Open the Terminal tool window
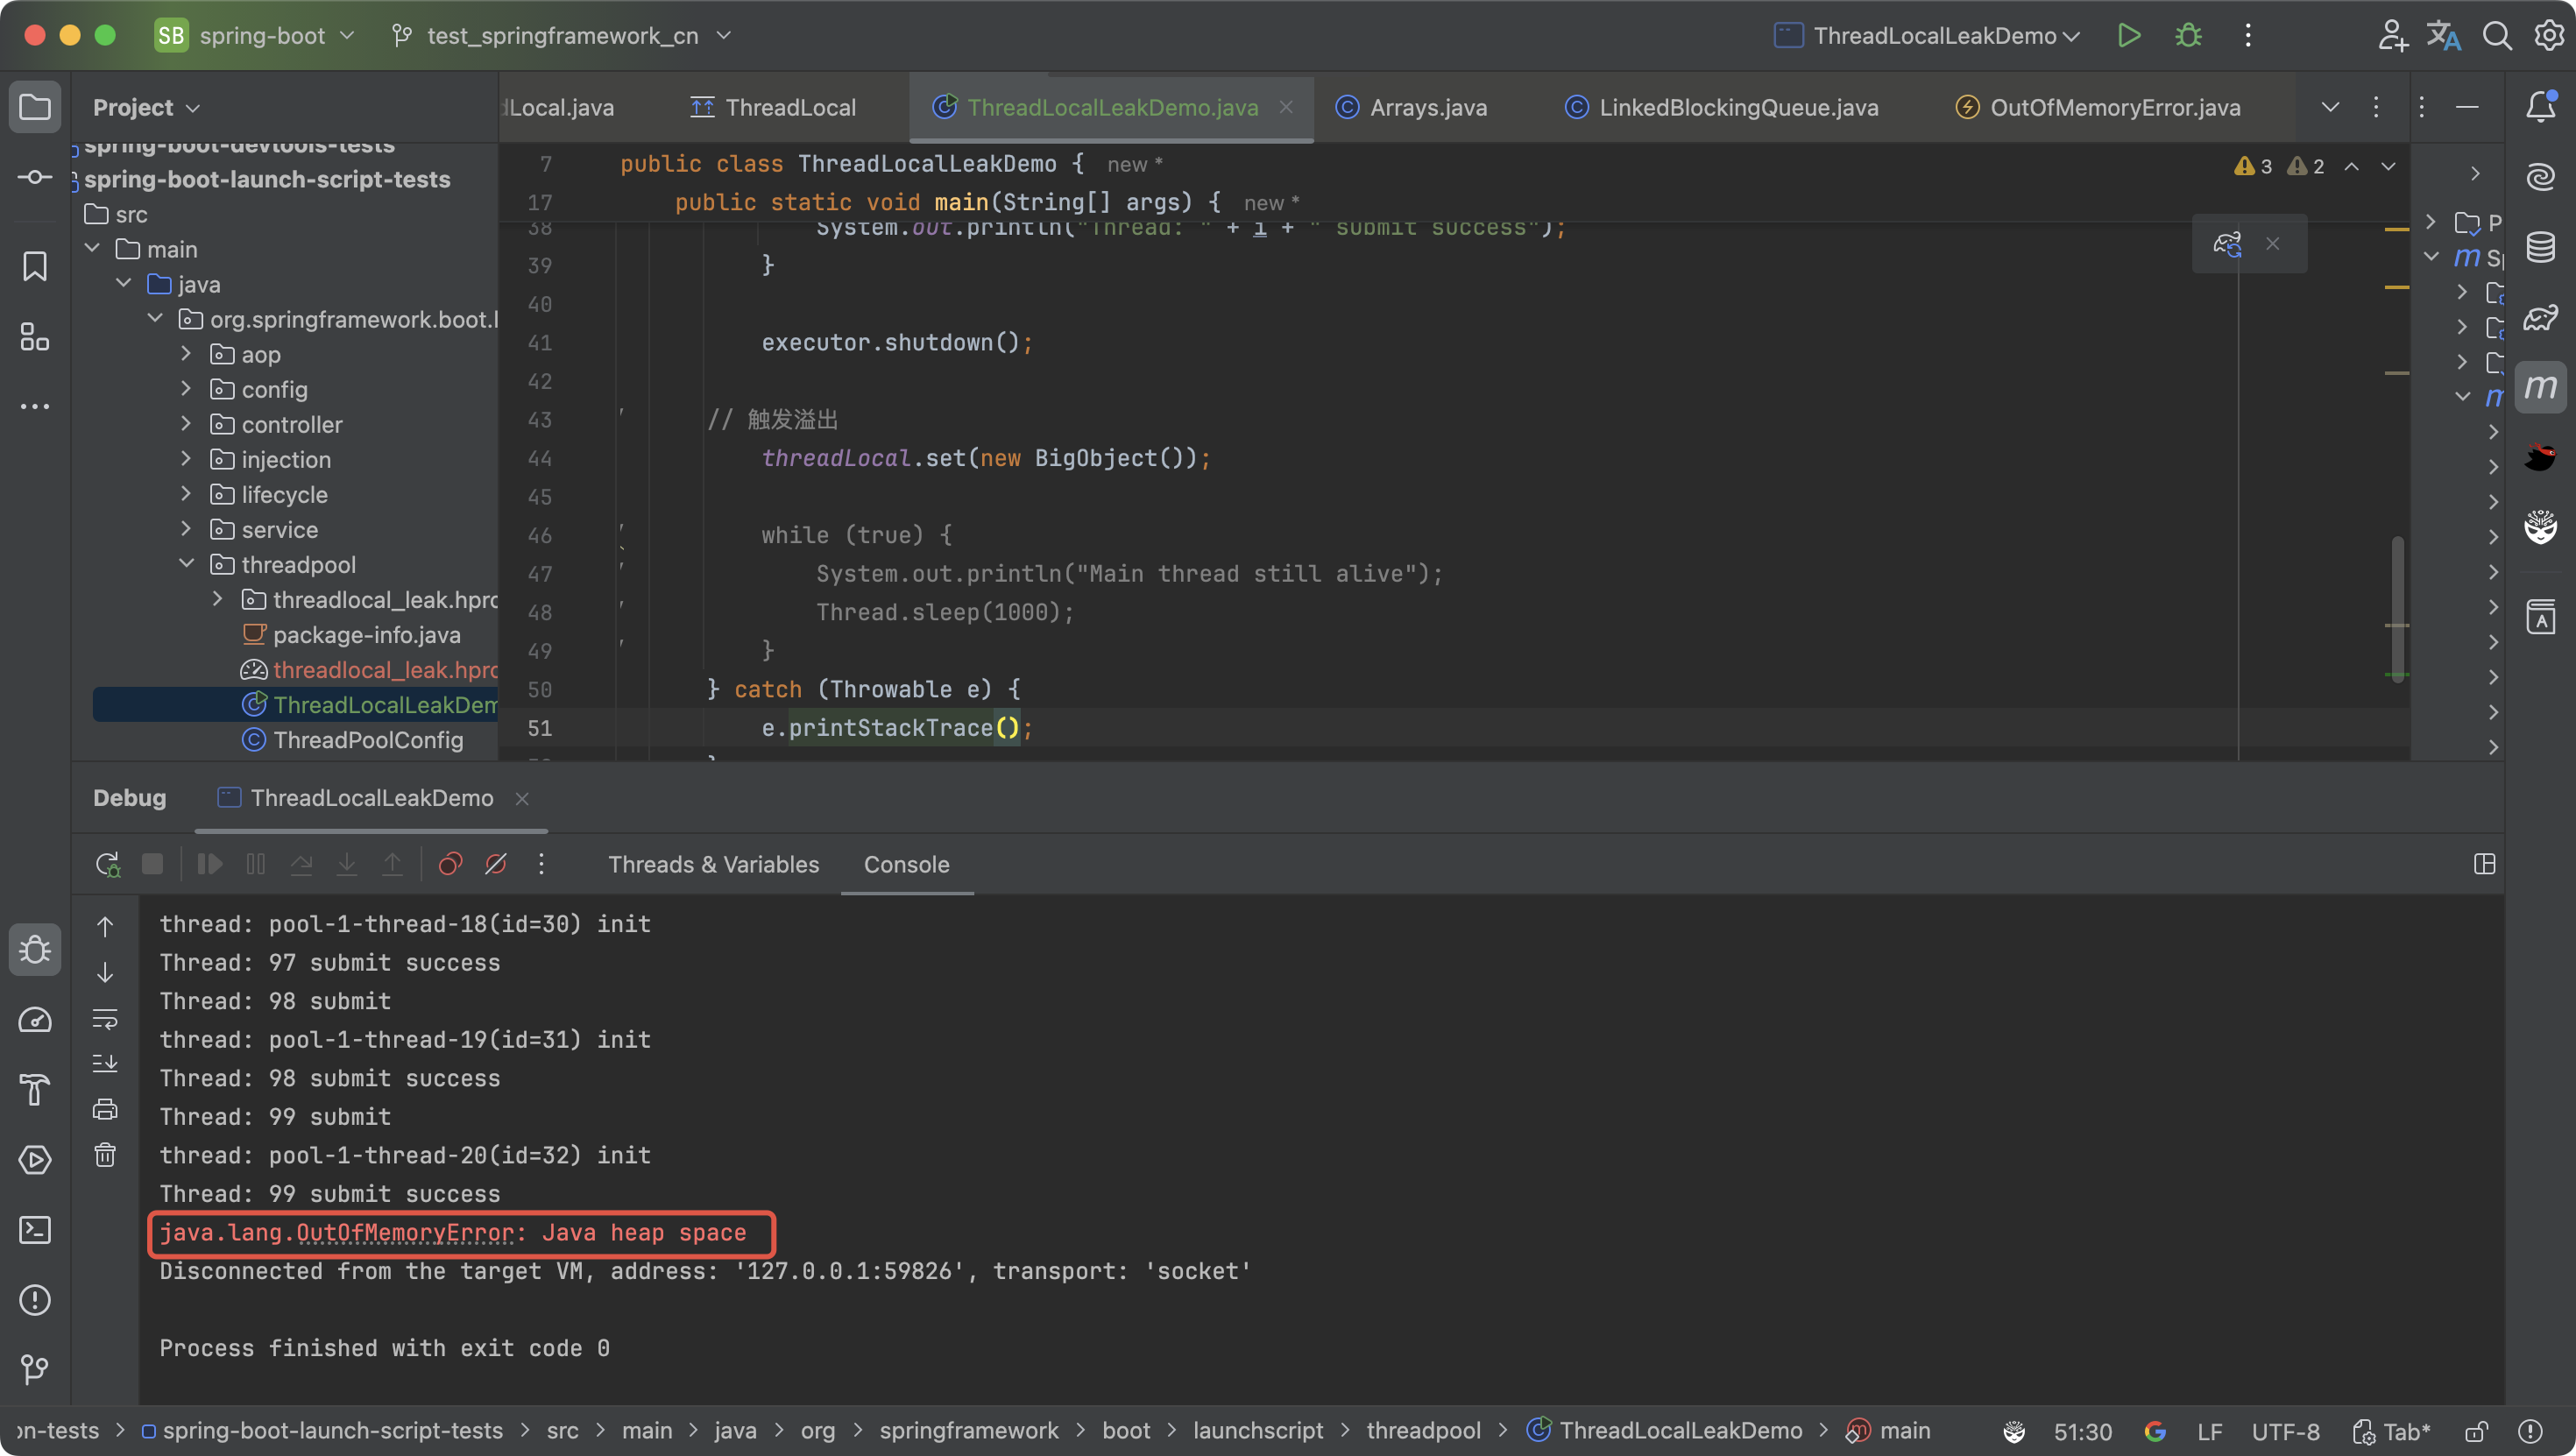 coord(35,1230)
